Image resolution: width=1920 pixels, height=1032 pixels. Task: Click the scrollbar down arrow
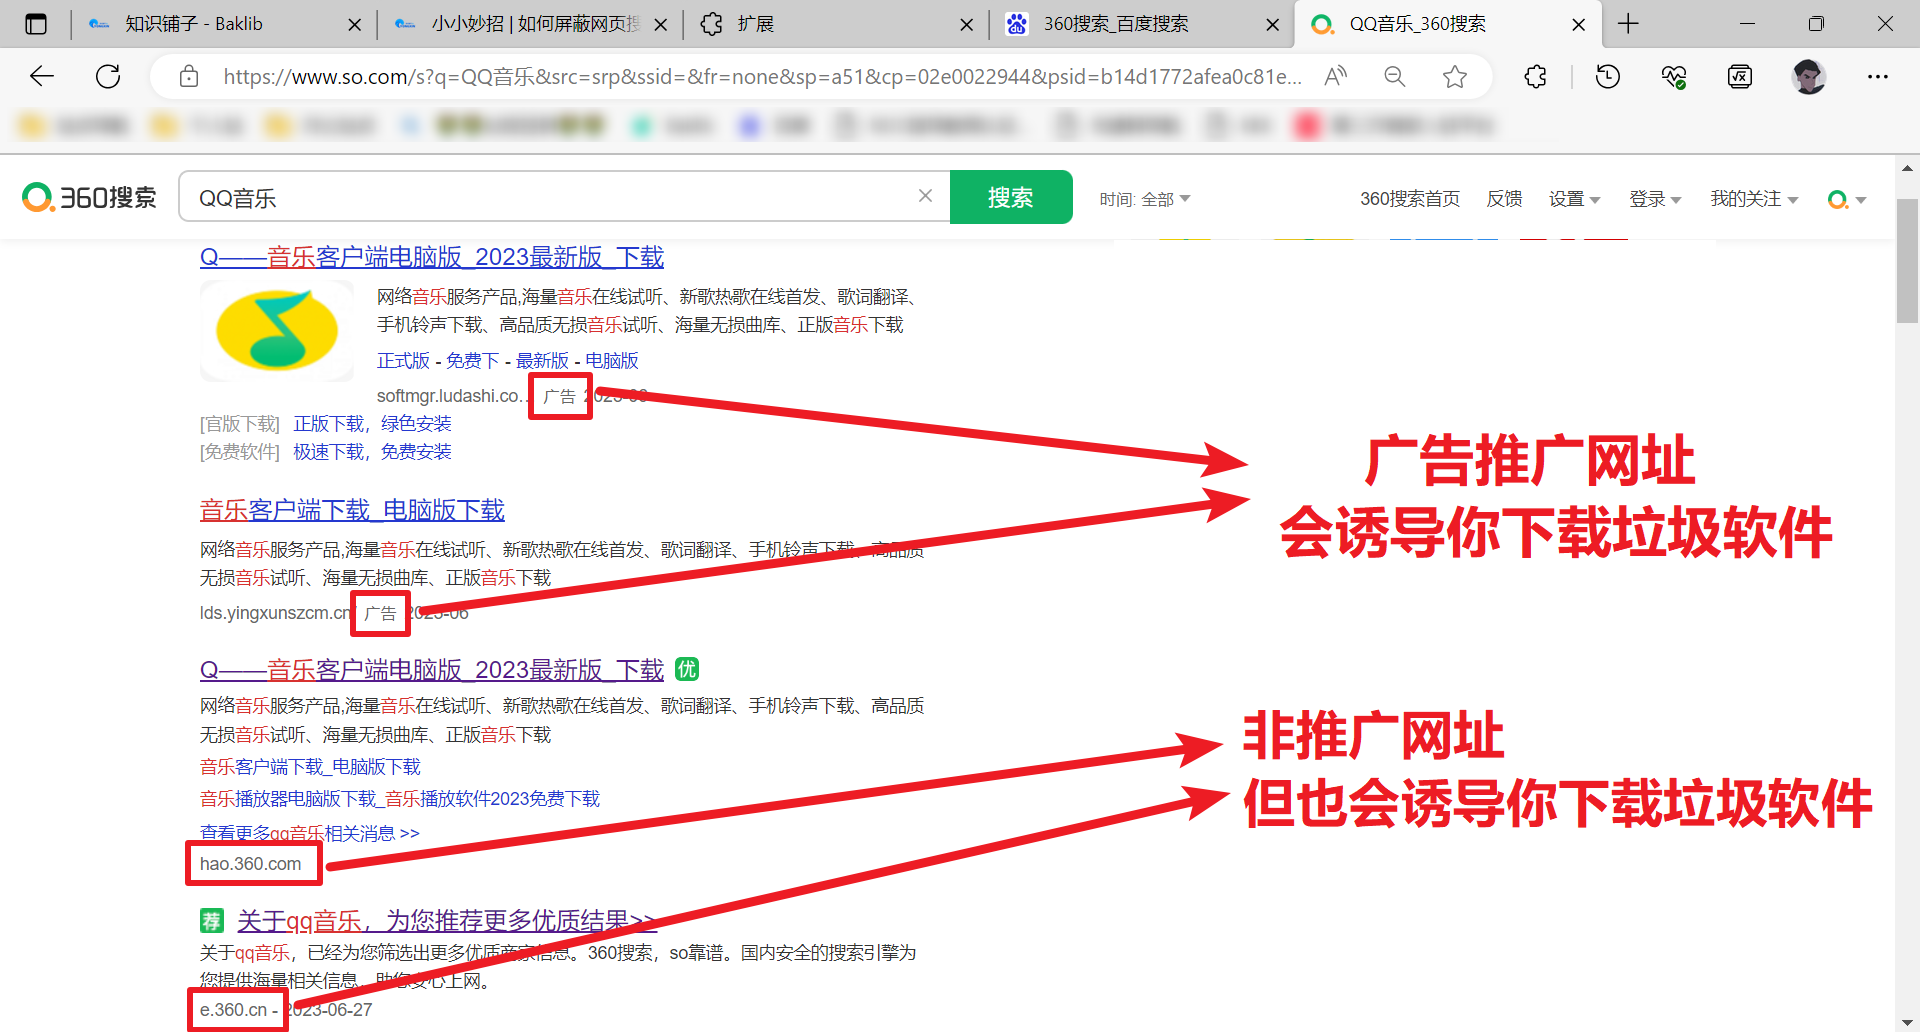point(1907,1022)
